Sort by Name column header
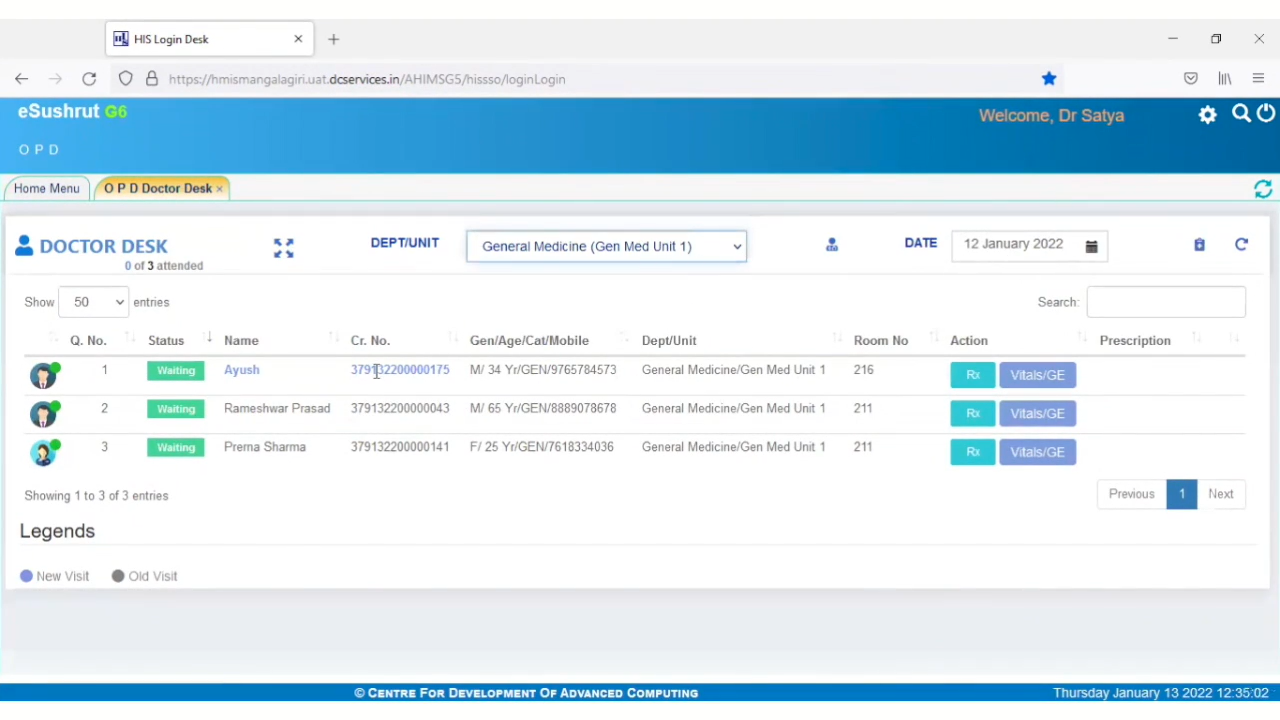Screen dimensions: 1280x720 (241, 341)
